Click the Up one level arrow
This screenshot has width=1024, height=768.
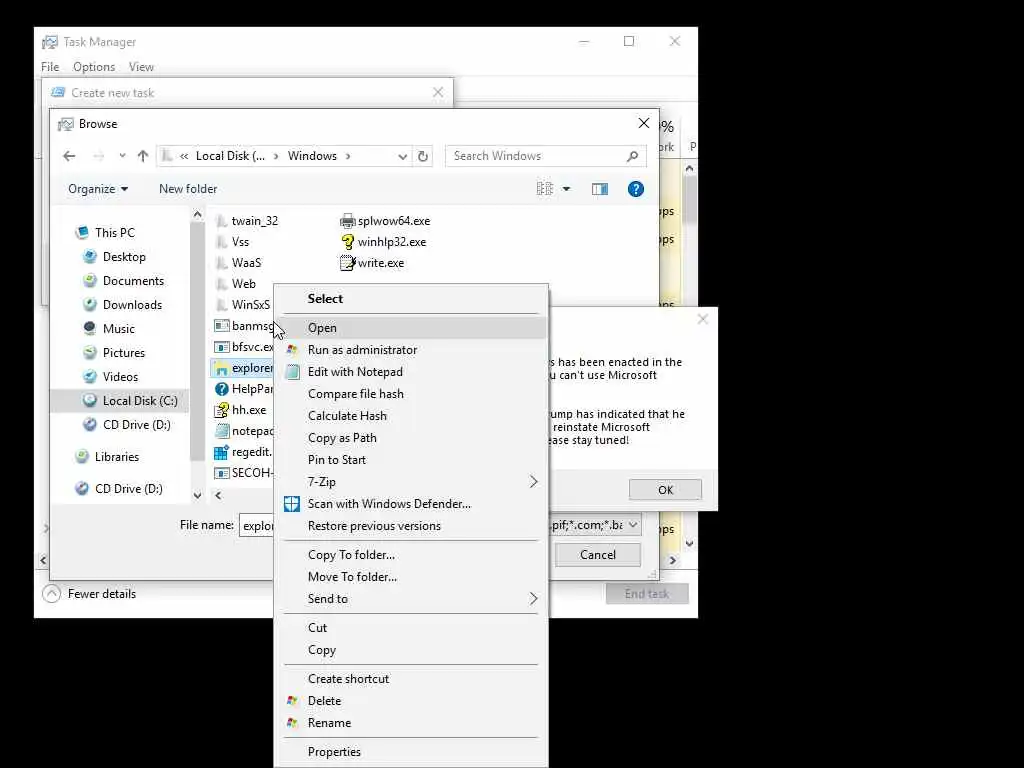click(x=143, y=156)
